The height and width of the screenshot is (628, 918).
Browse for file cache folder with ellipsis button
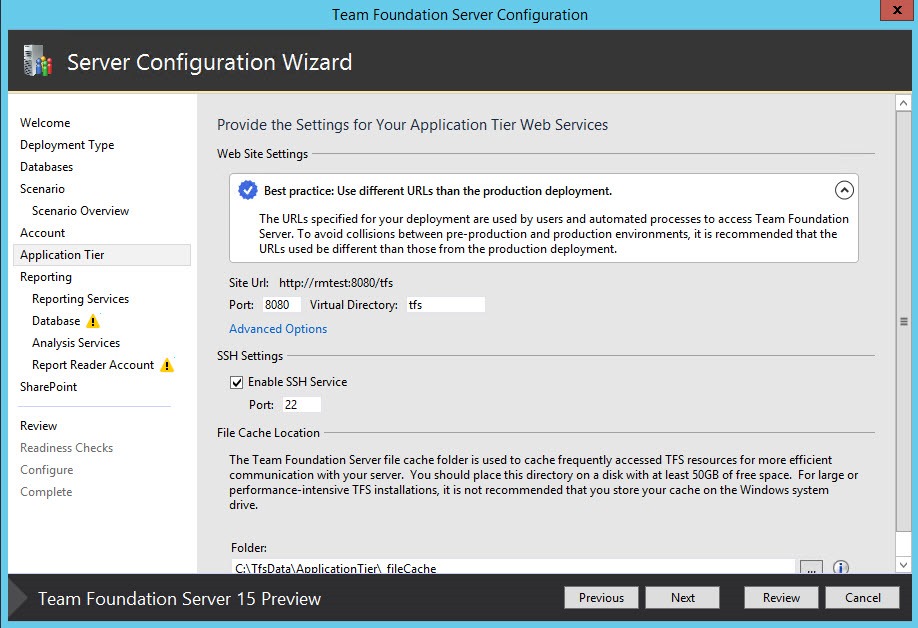[x=811, y=567]
